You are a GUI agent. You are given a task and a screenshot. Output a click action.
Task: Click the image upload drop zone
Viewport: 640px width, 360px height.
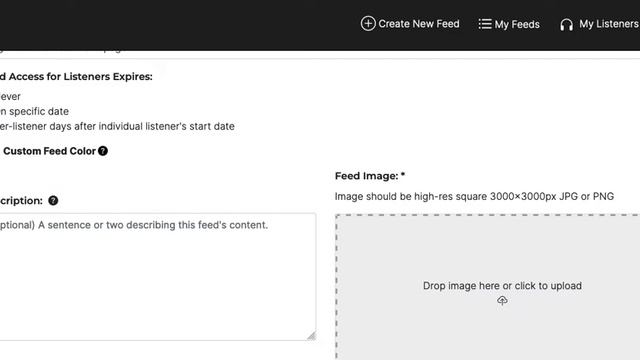488,287
